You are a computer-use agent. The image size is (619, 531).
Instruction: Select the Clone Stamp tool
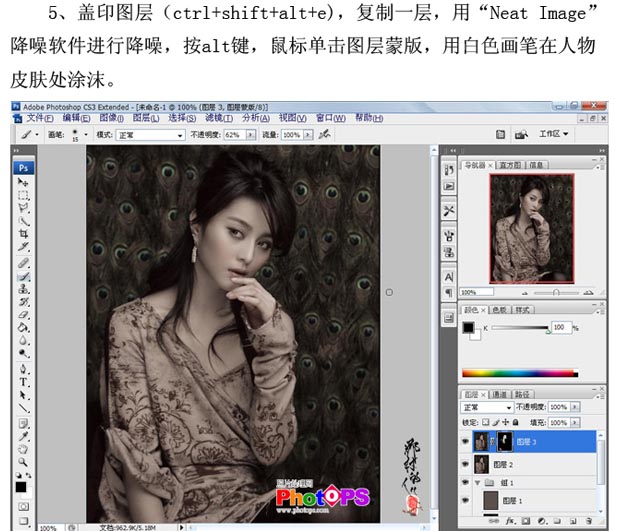coord(23,289)
